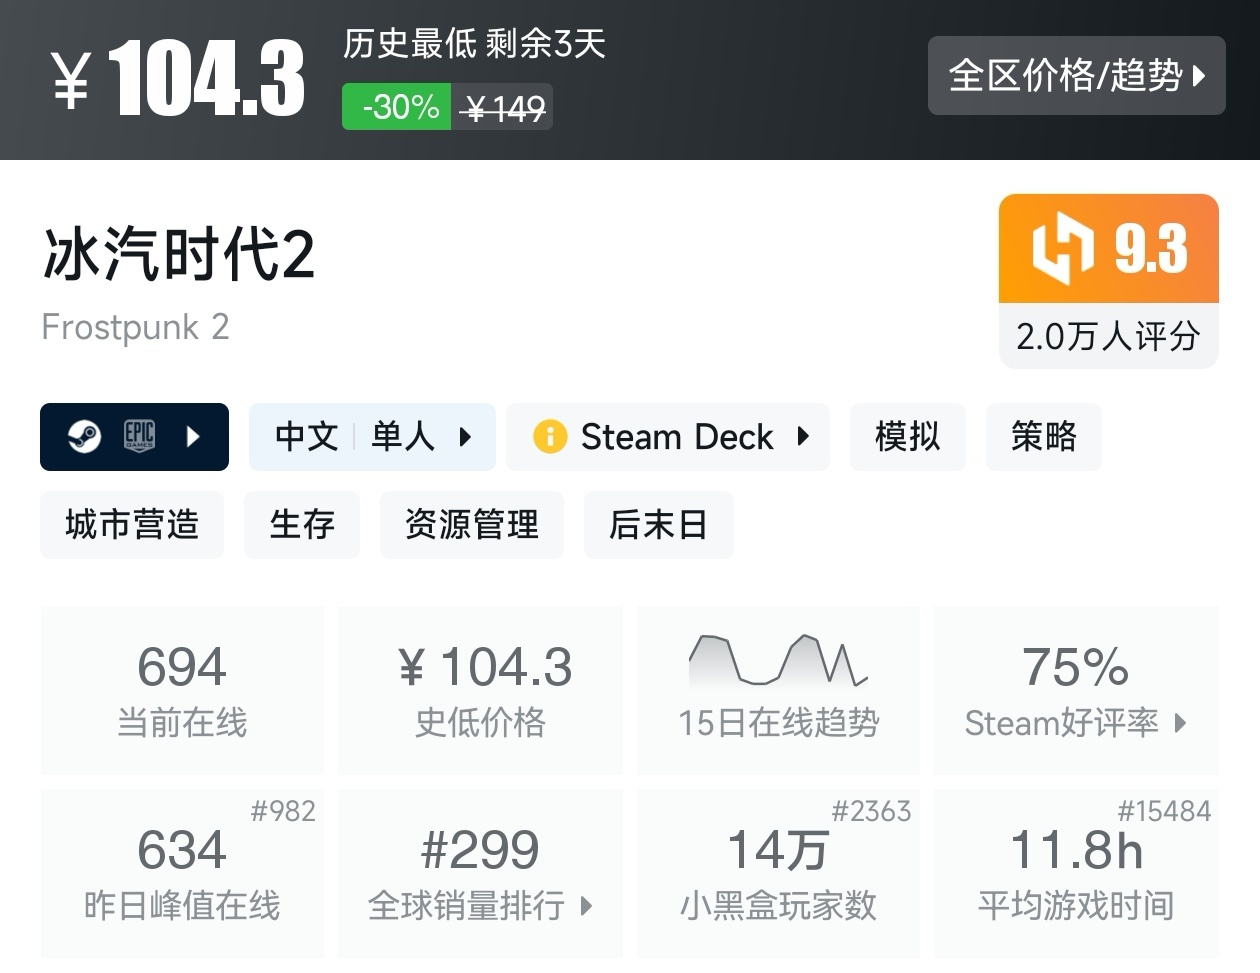
Task: Click the 当前在线 player count card
Action: 181,690
